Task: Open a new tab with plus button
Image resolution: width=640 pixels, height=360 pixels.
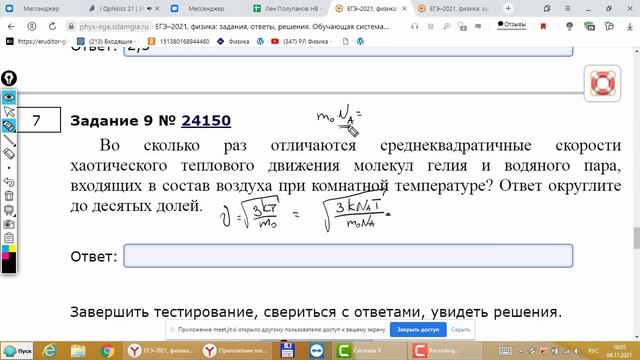Action: click(508, 8)
